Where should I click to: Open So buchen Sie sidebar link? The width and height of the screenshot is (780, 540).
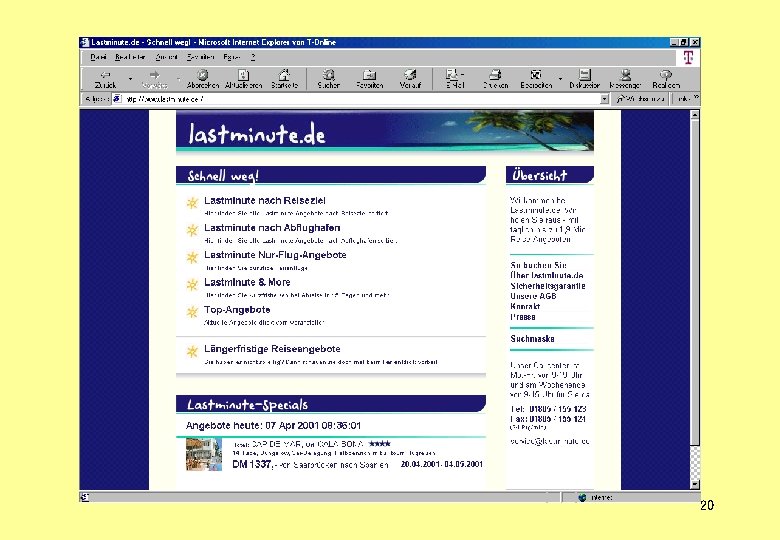[x=538, y=265]
